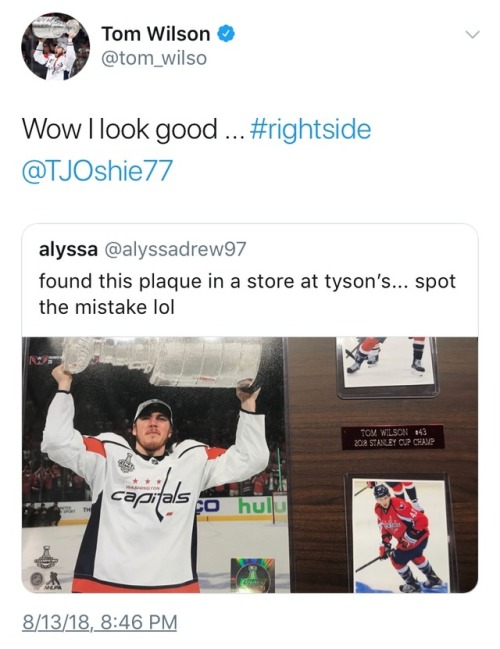
Task: Open the #rightside hashtag
Action: (310, 129)
